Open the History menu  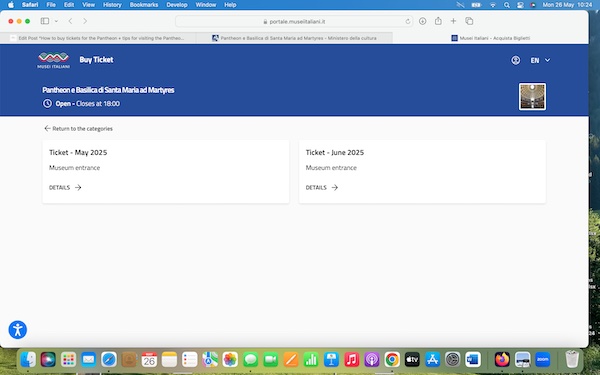click(x=112, y=5)
